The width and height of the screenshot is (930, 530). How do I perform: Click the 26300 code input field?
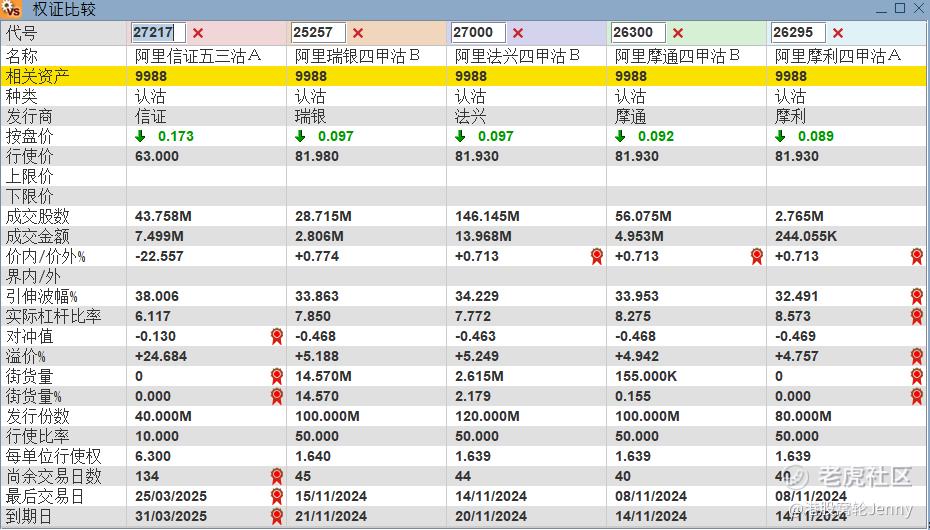639,33
